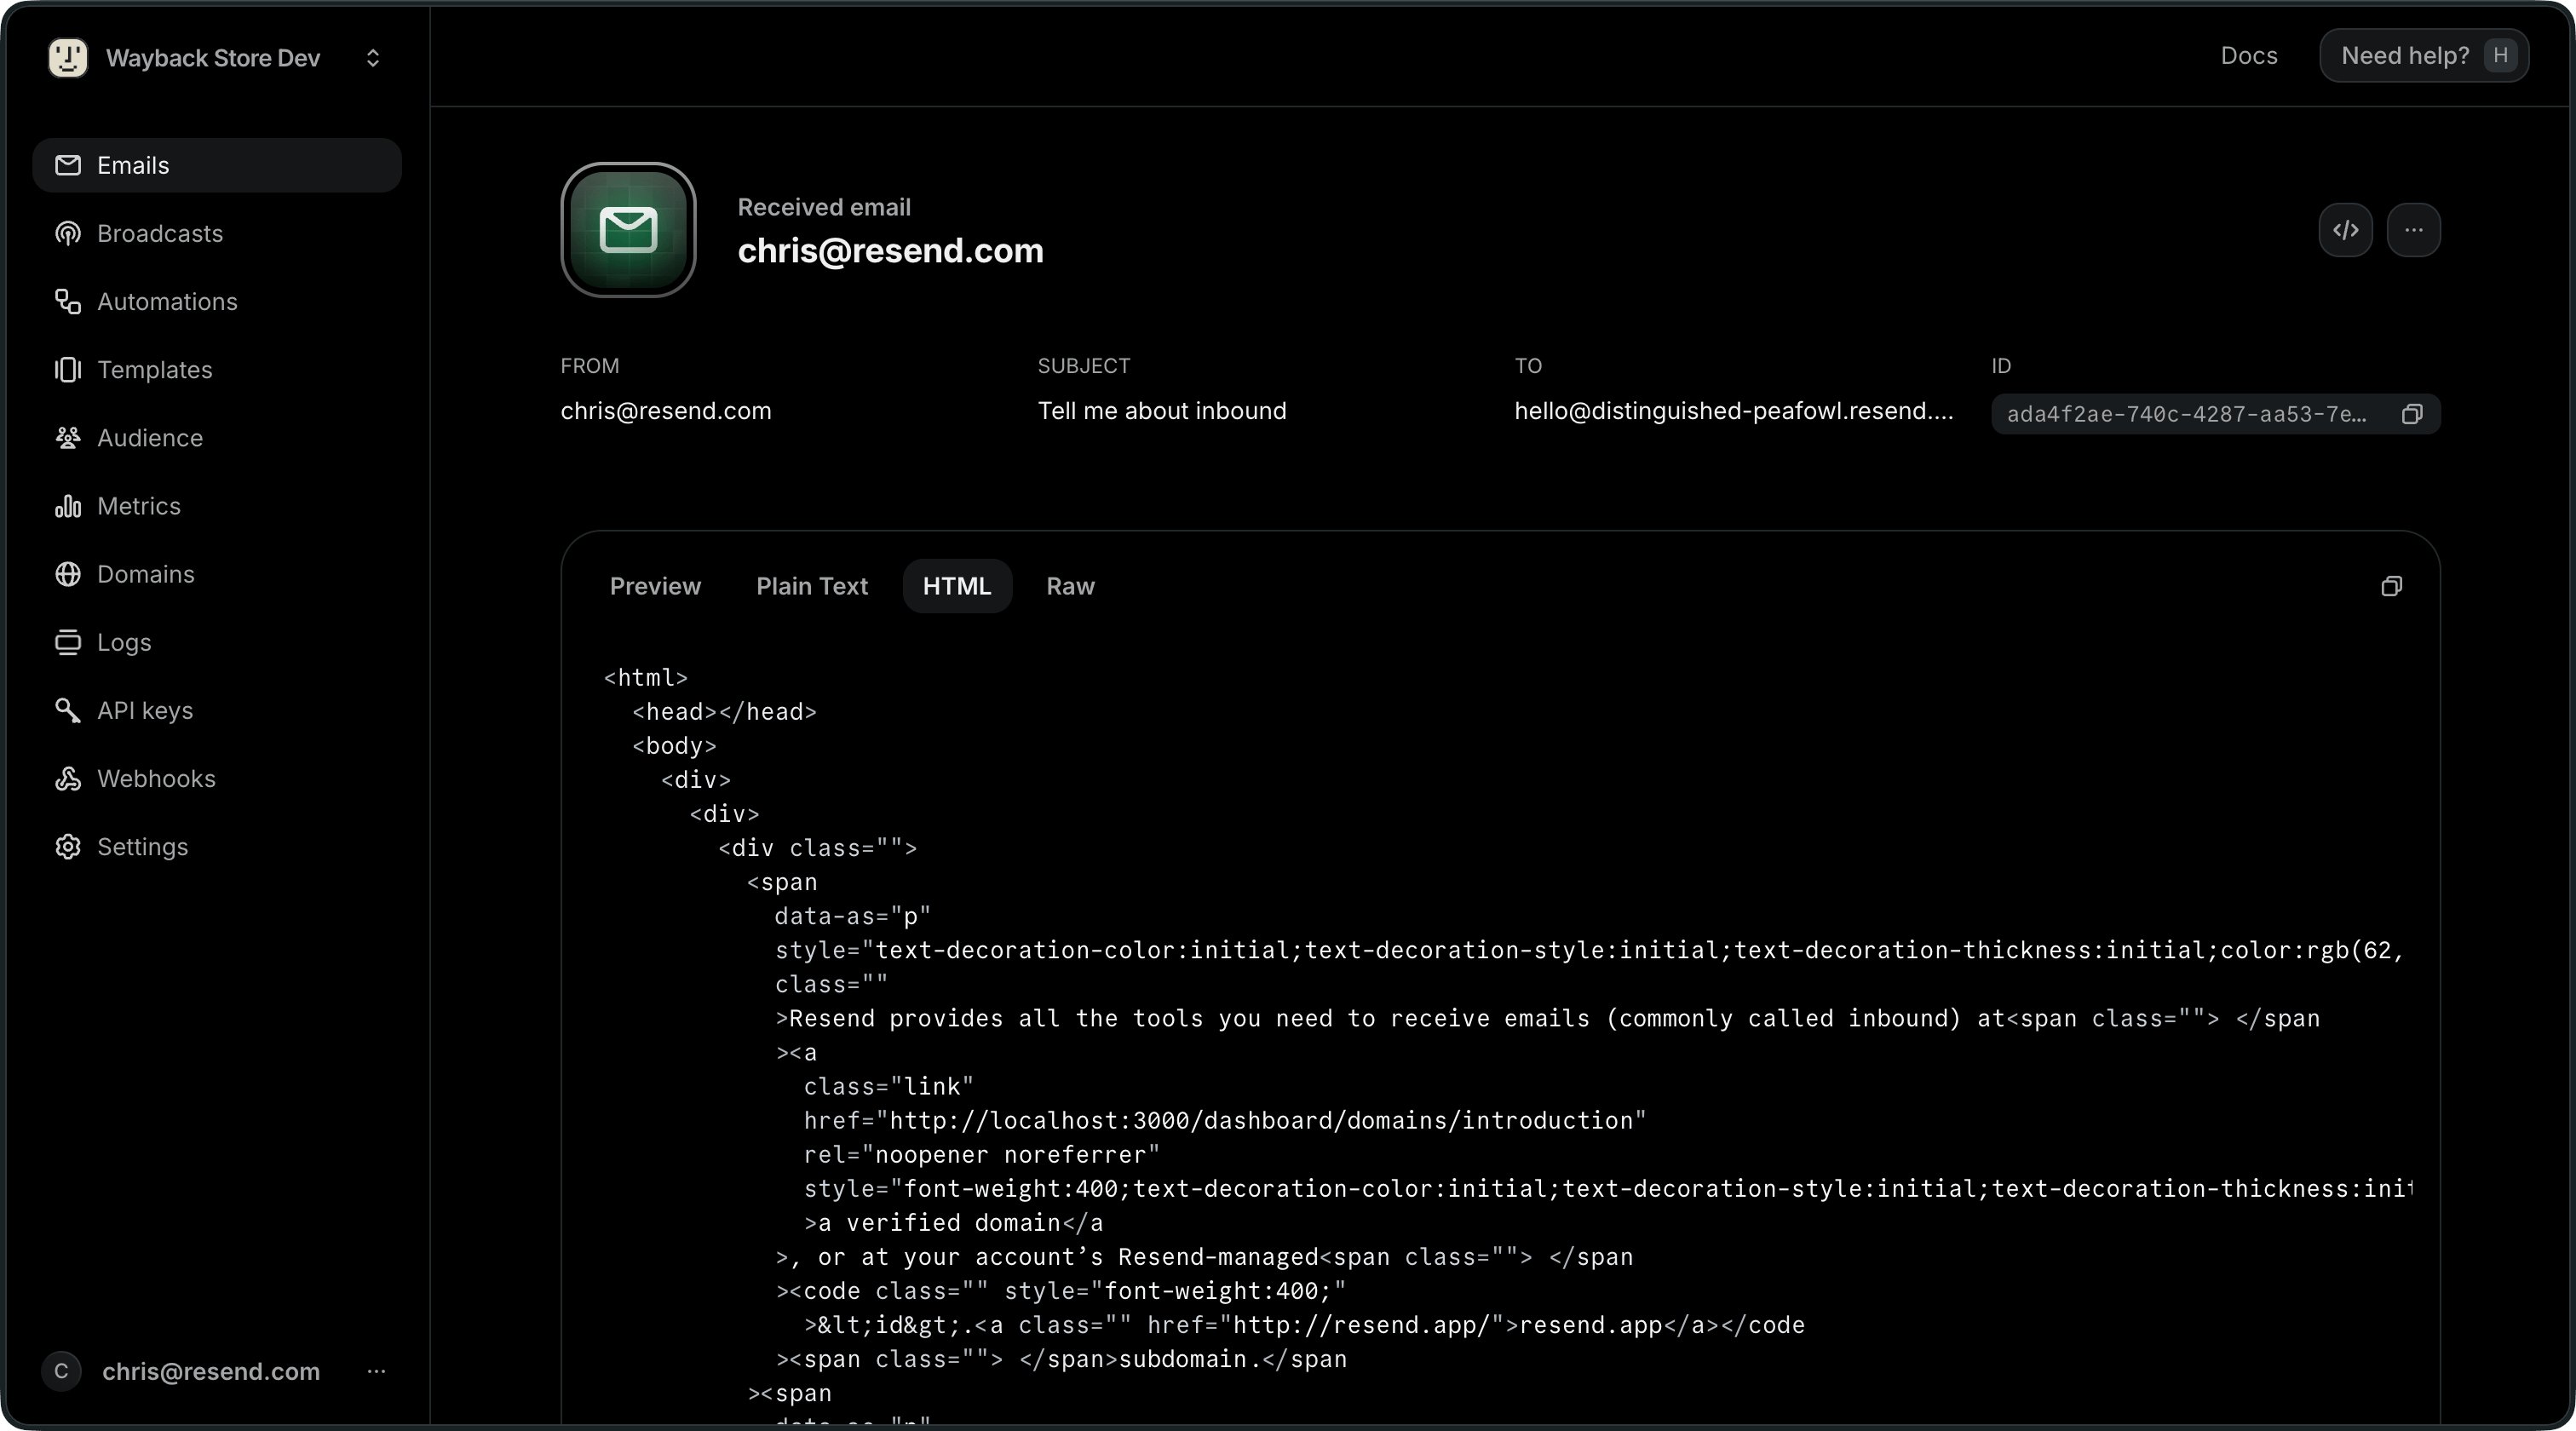Open the Logs section
This screenshot has width=2576, height=1431.
click(x=217, y=642)
